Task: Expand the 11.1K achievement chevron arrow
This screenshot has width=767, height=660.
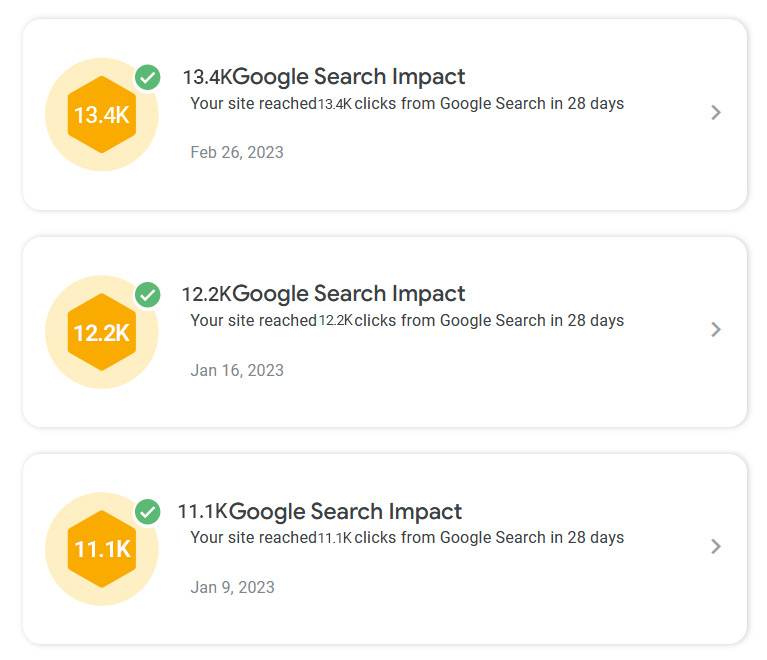Action: pyautogui.click(x=715, y=547)
